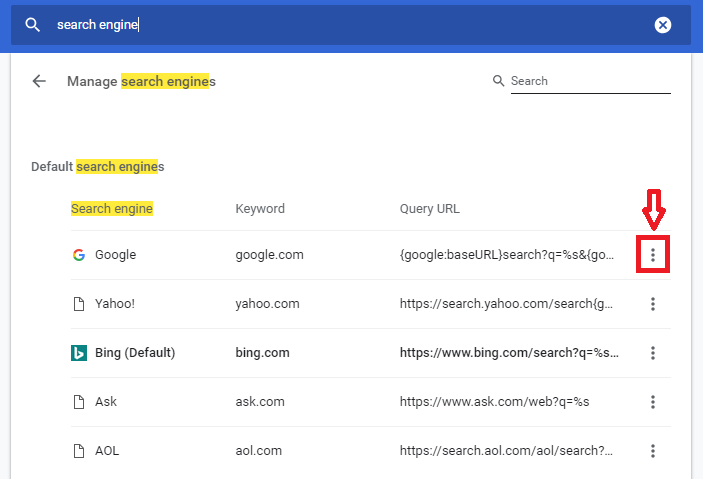Click the Google logo icon
This screenshot has height=479, width=704.
point(79,255)
